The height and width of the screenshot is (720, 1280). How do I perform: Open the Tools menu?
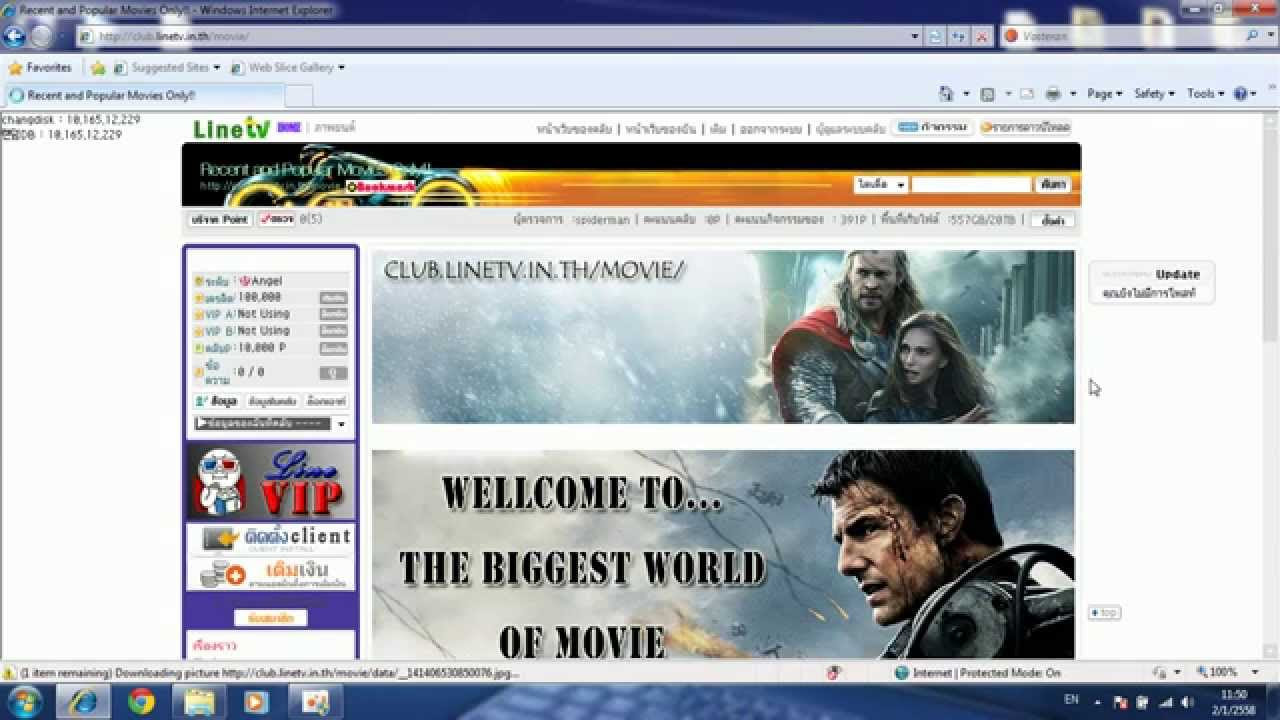coord(1205,94)
